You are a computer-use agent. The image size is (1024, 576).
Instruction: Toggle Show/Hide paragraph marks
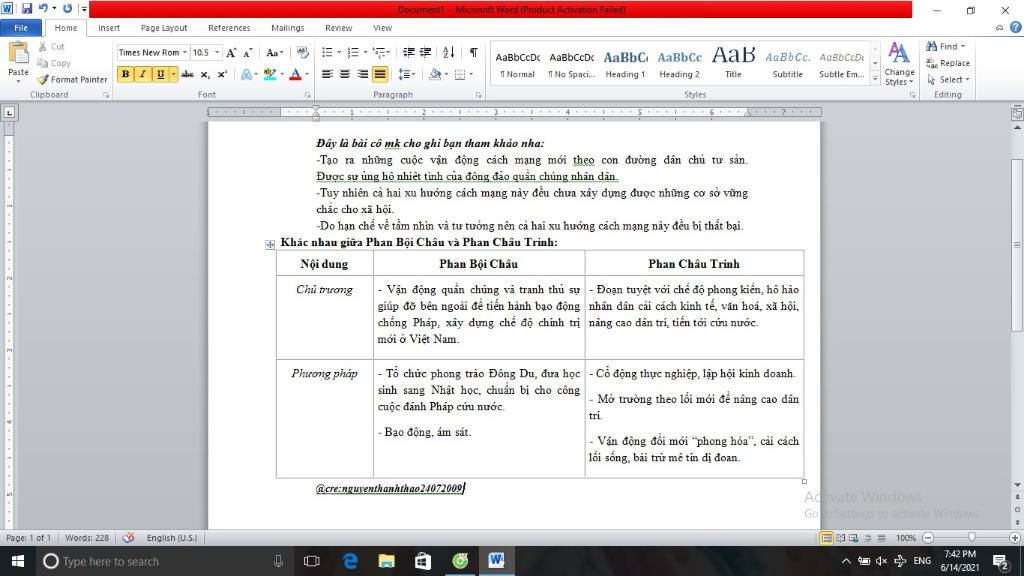pos(473,53)
